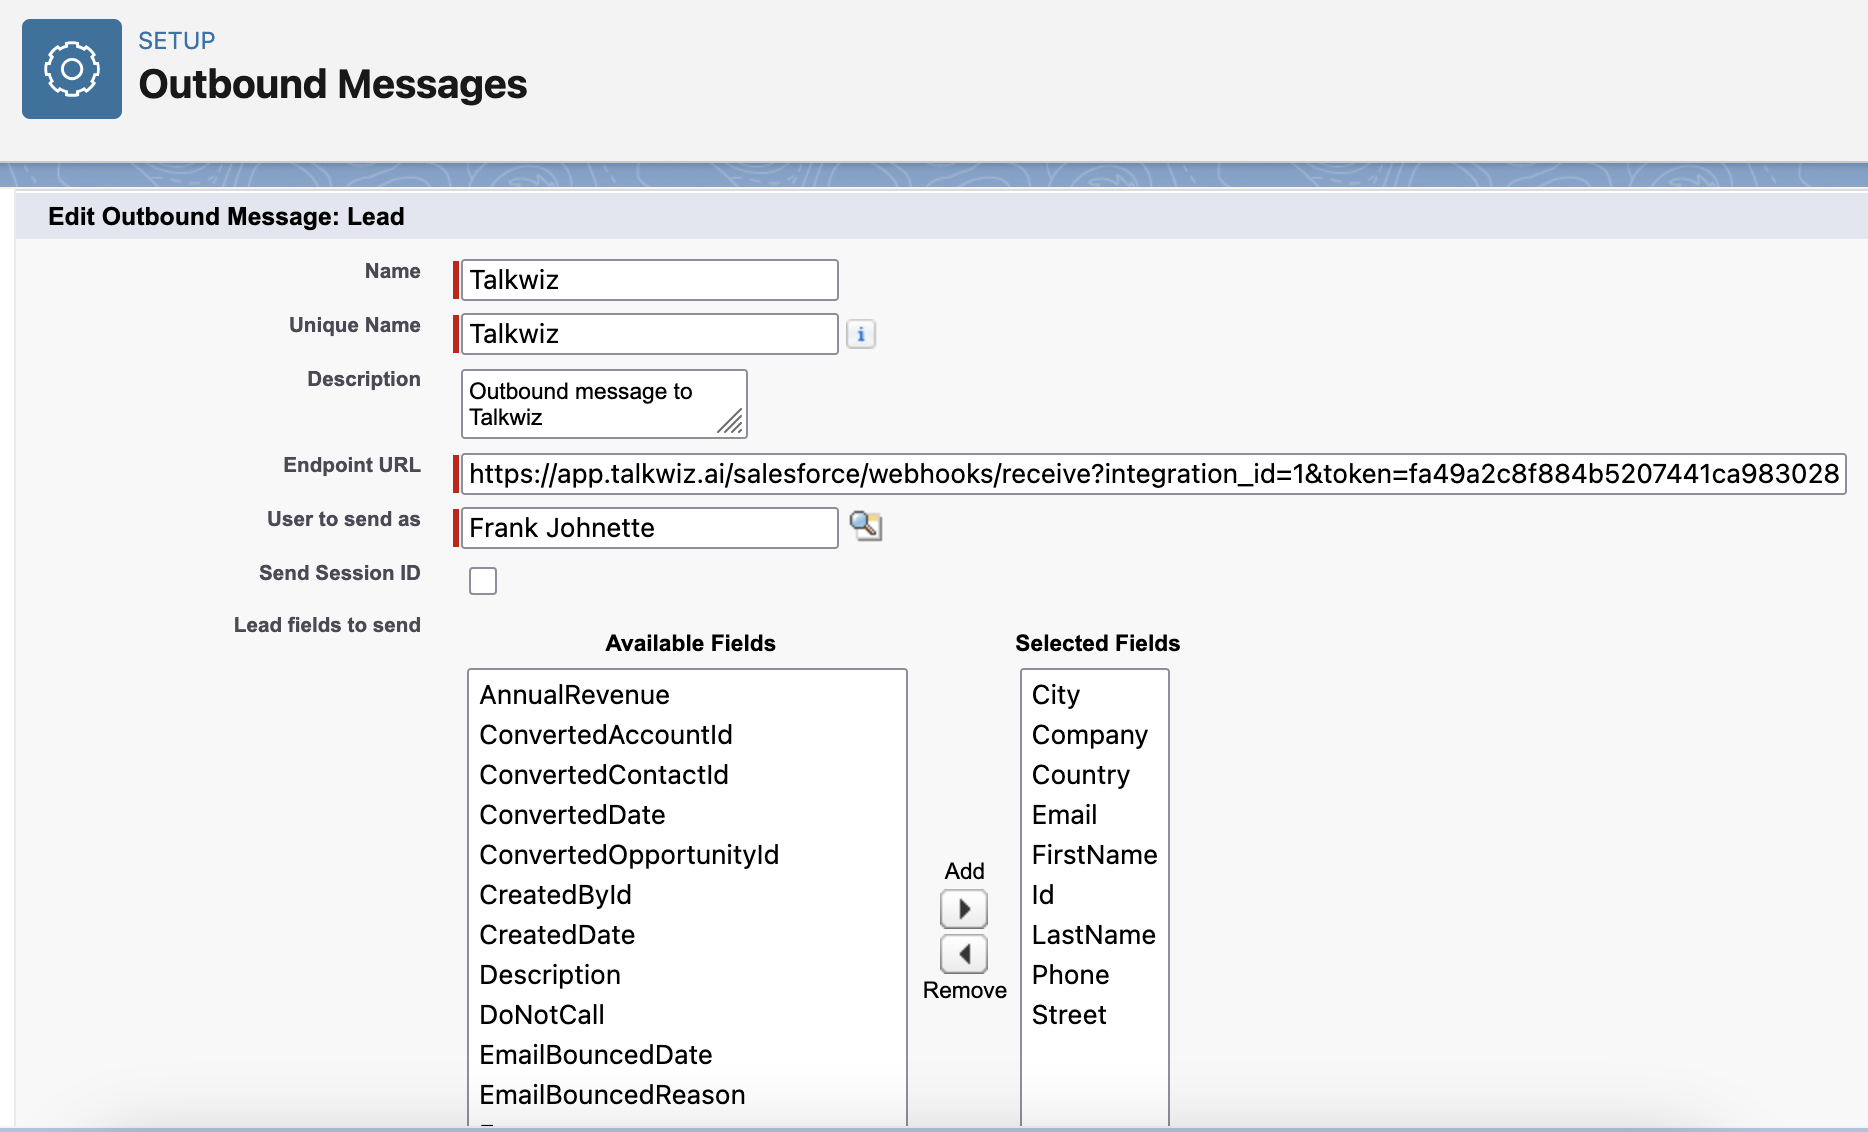Click the SETUP breadcrumb label
This screenshot has height=1132, width=1868.
click(177, 41)
